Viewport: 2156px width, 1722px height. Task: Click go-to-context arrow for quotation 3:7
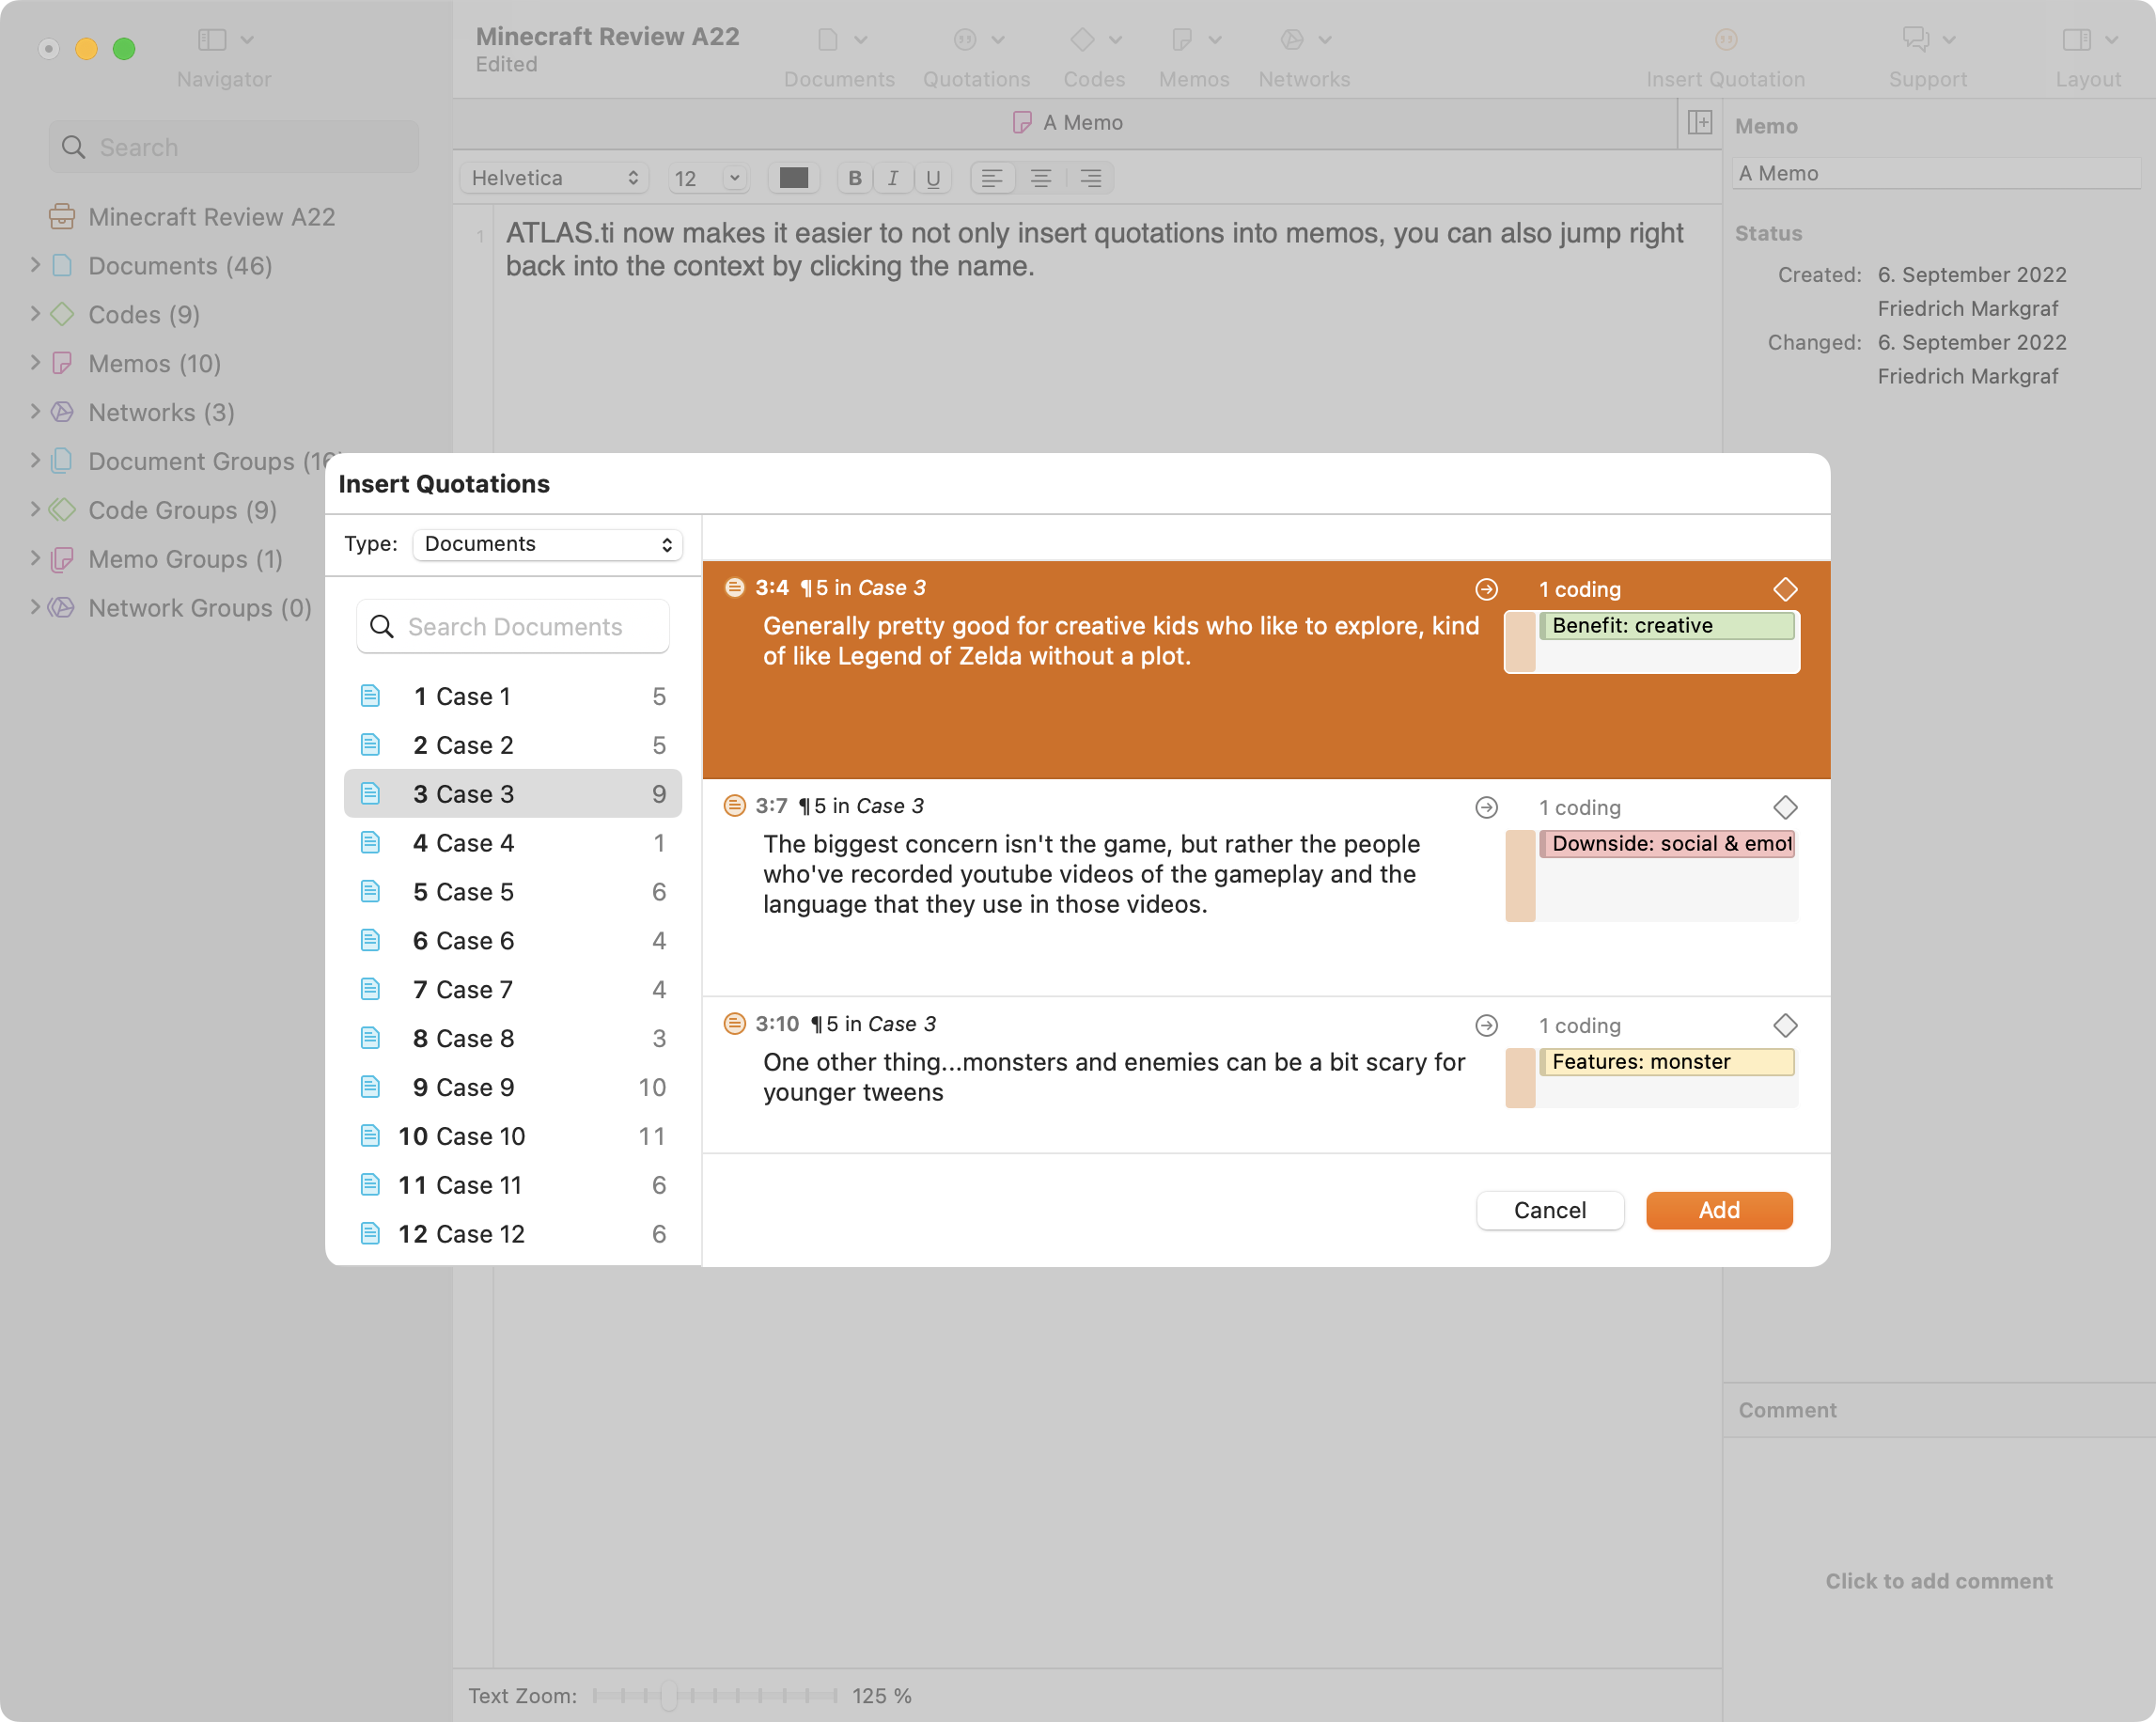click(x=1486, y=807)
